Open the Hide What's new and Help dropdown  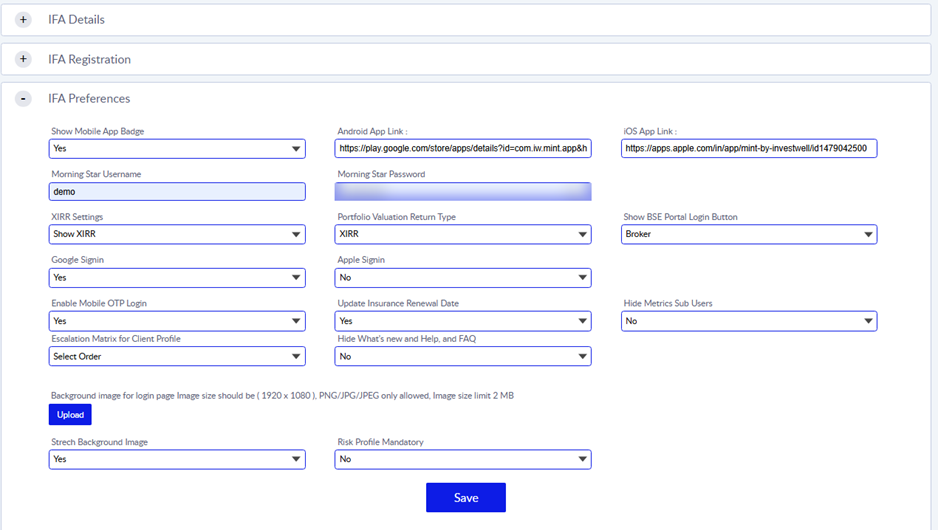[463, 356]
